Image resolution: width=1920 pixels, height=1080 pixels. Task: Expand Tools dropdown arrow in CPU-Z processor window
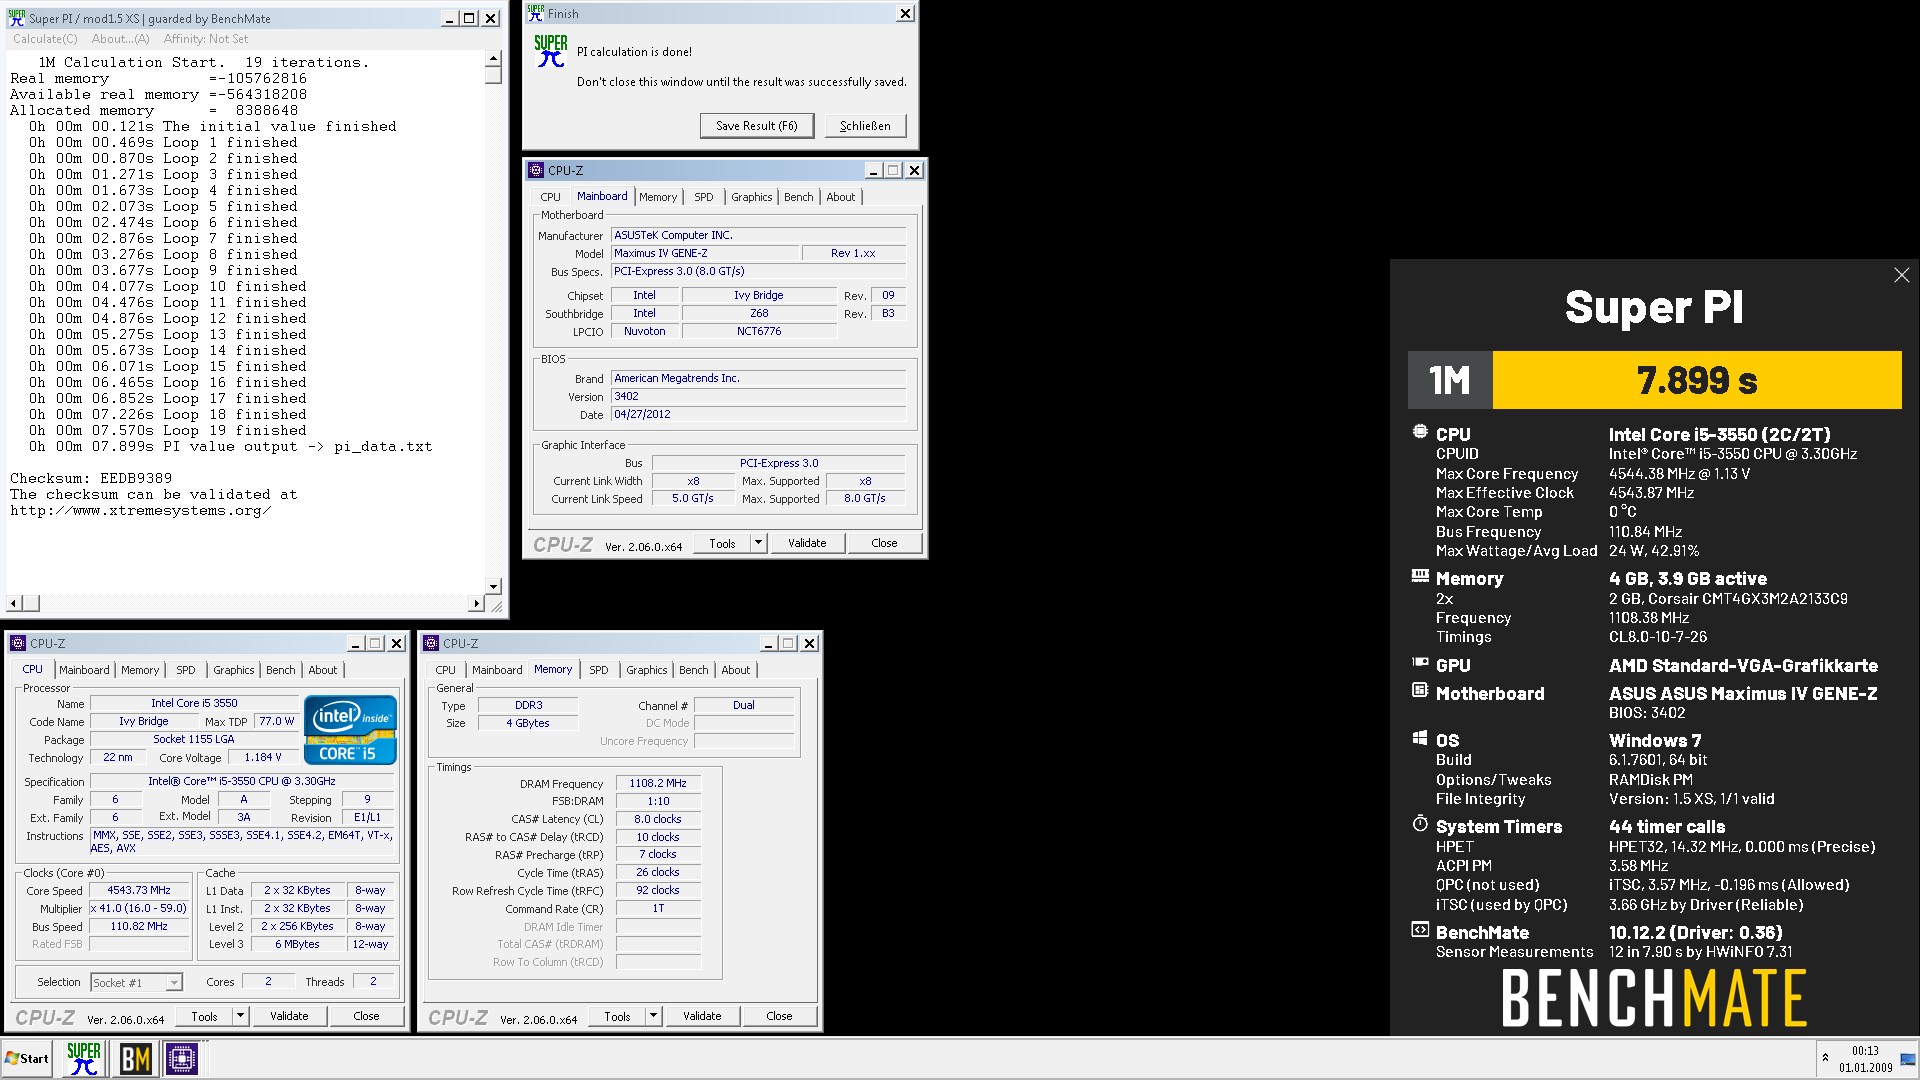pyautogui.click(x=240, y=1016)
